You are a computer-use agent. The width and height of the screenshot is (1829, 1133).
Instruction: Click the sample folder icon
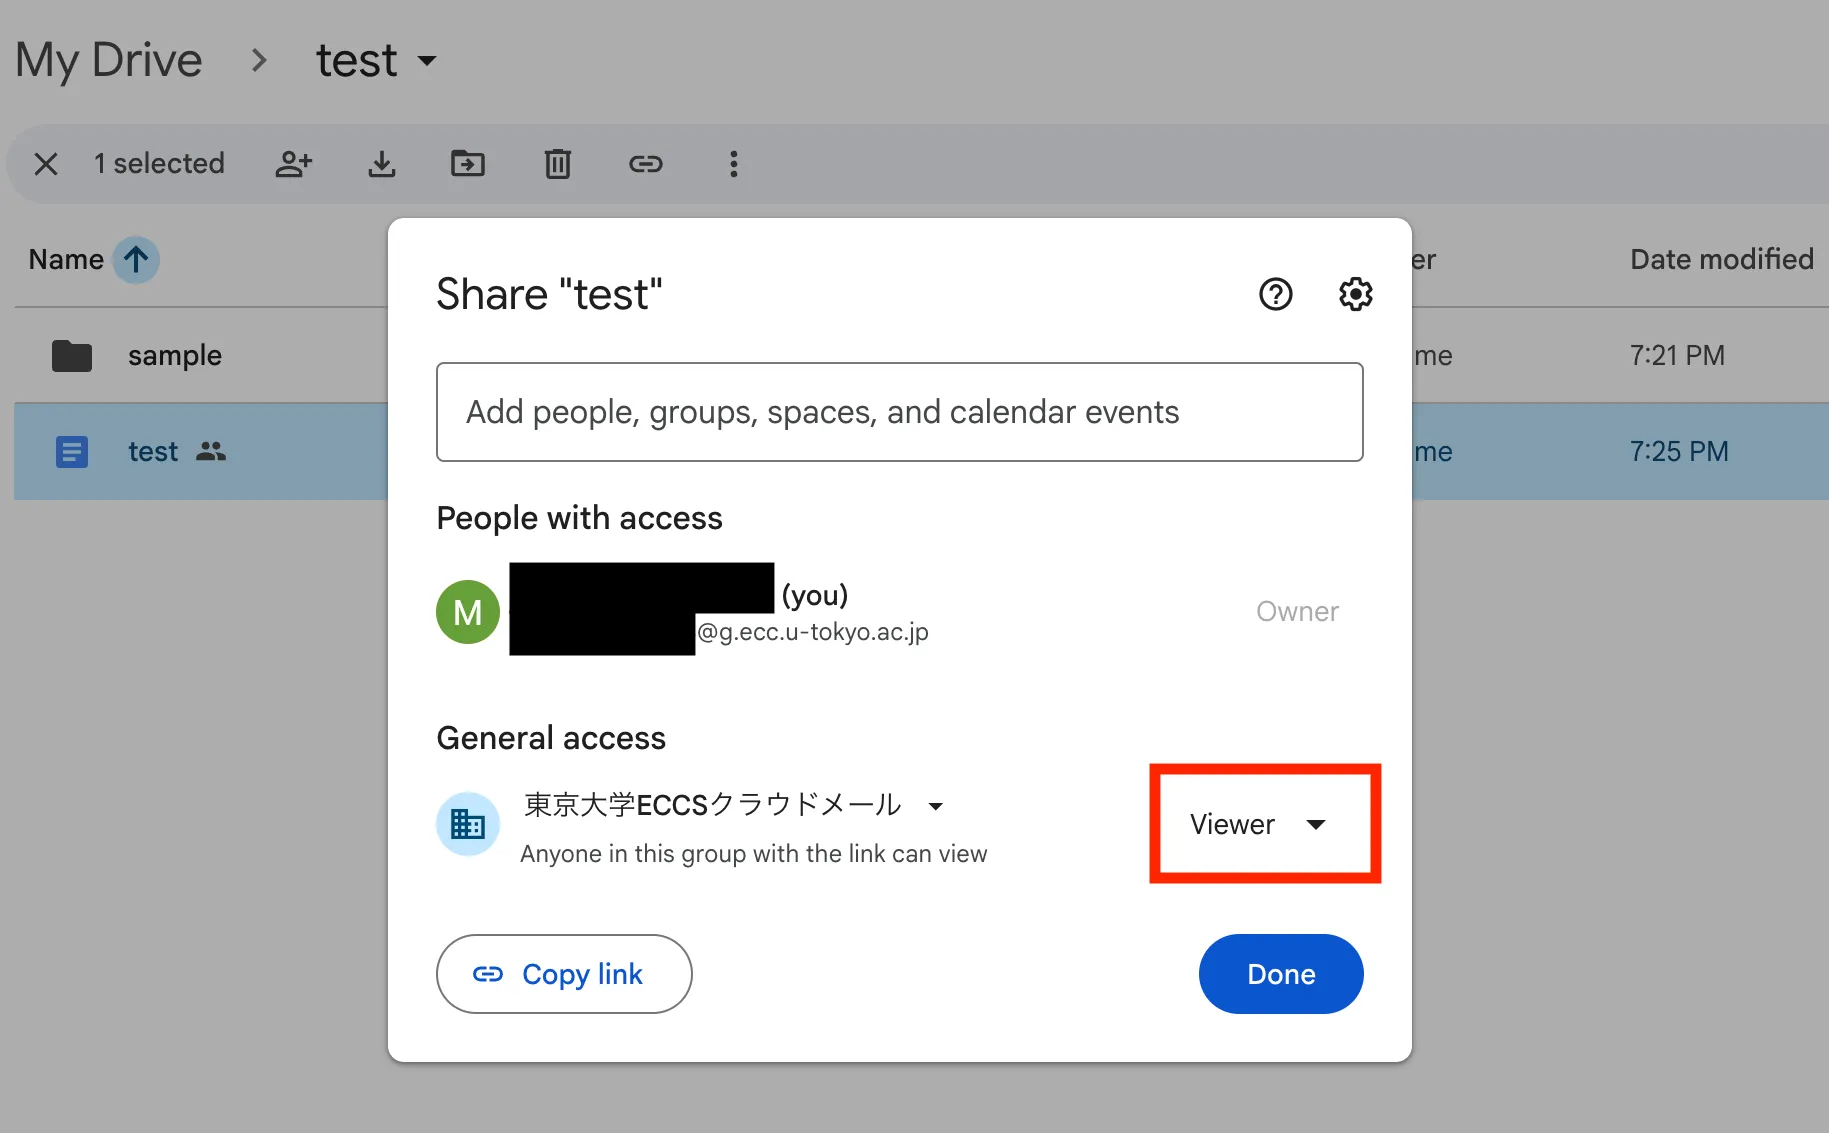(x=72, y=355)
